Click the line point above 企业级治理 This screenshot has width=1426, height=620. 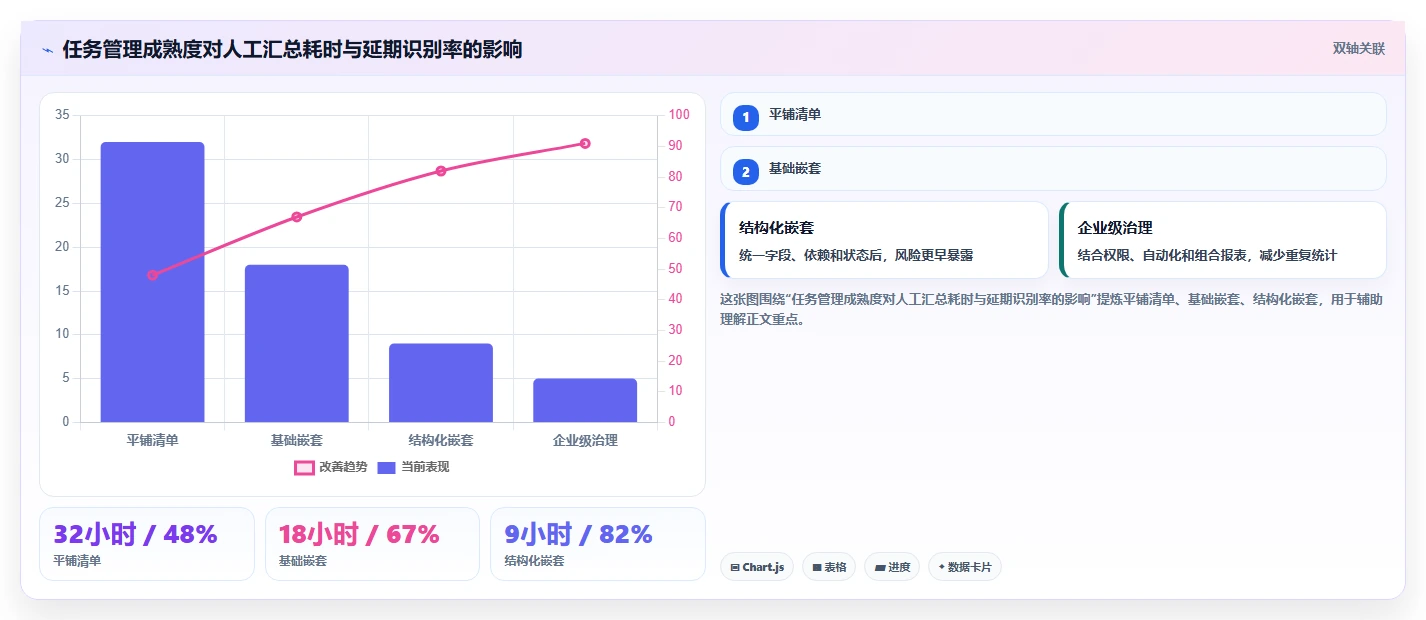pos(585,143)
